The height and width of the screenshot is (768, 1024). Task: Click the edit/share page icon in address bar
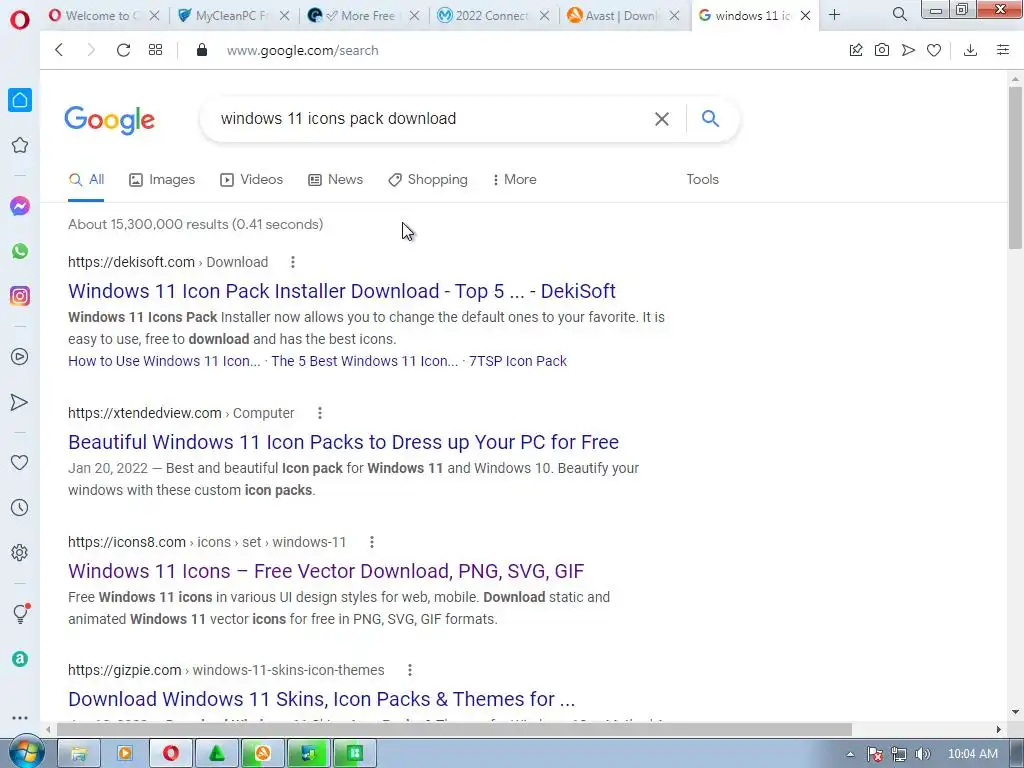click(856, 50)
